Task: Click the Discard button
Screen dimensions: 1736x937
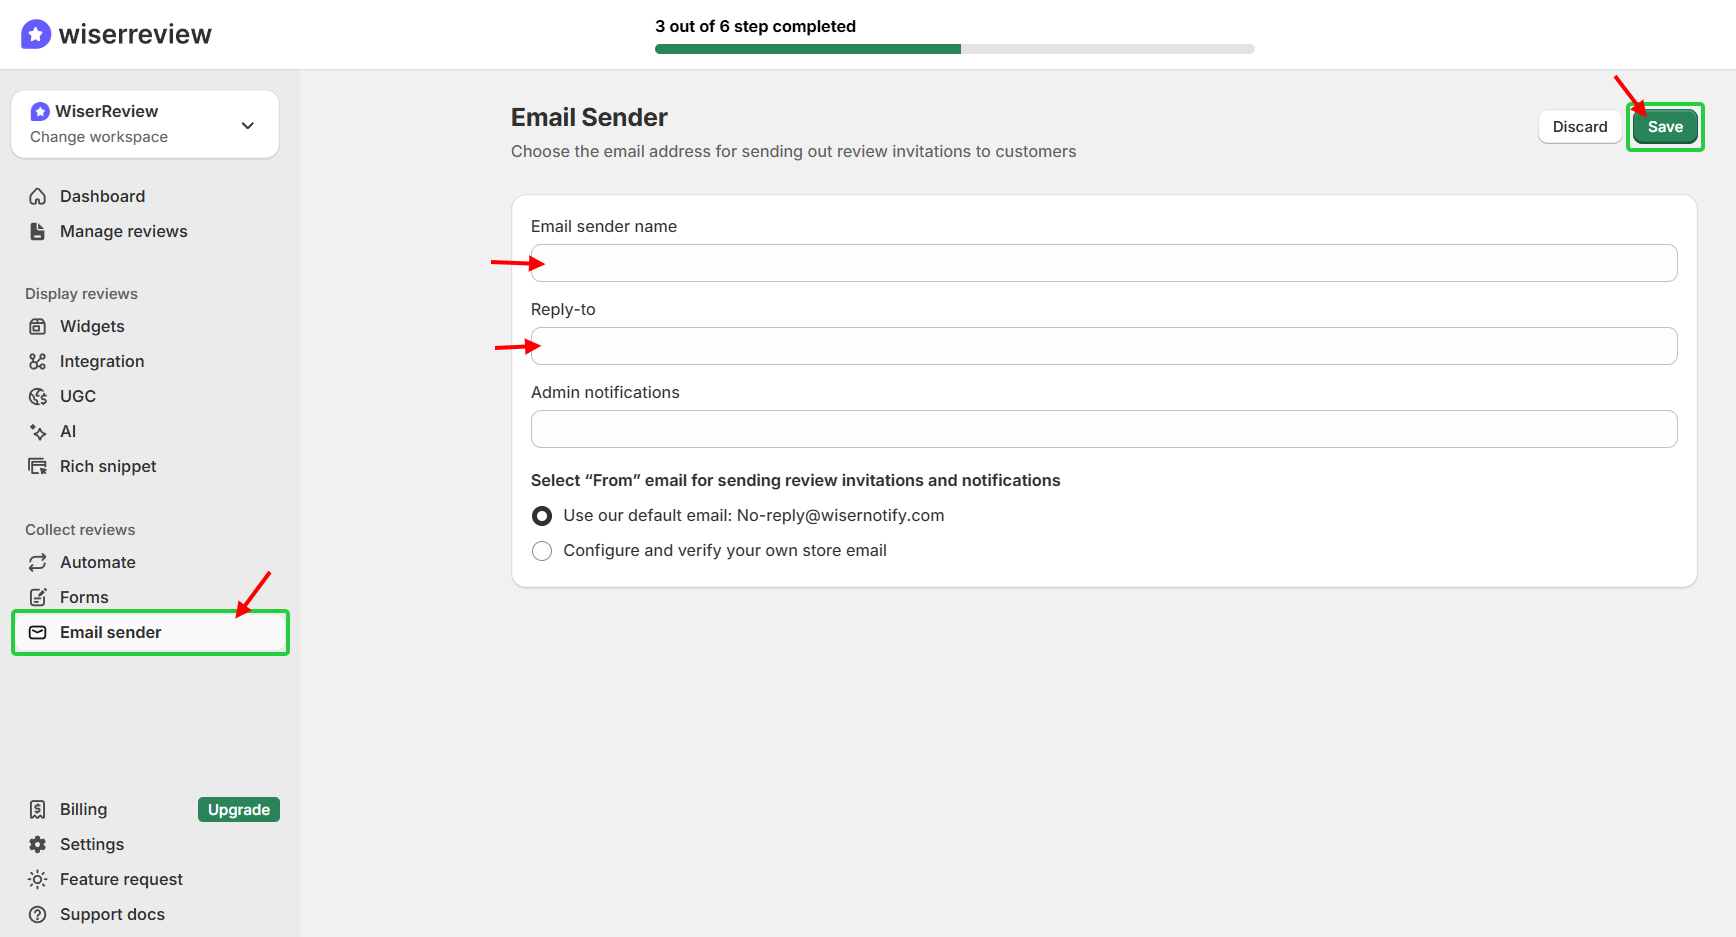Action: (x=1579, y=127)
